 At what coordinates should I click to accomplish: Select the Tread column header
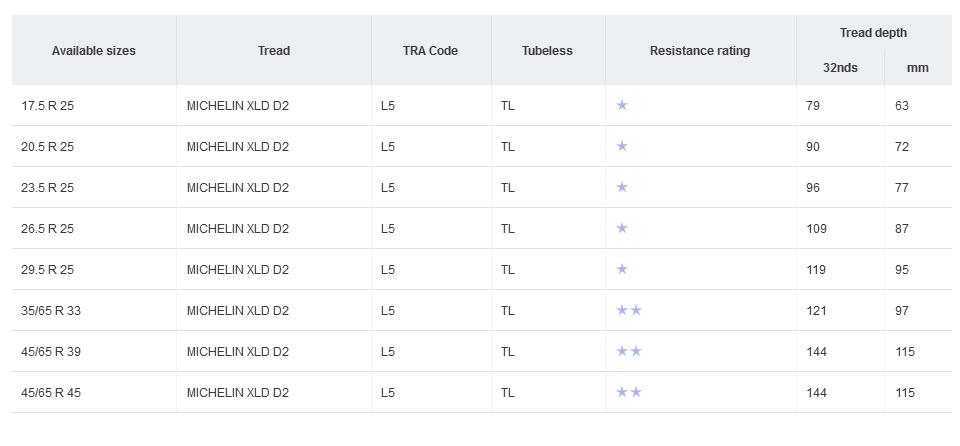[x=274, y=51]
